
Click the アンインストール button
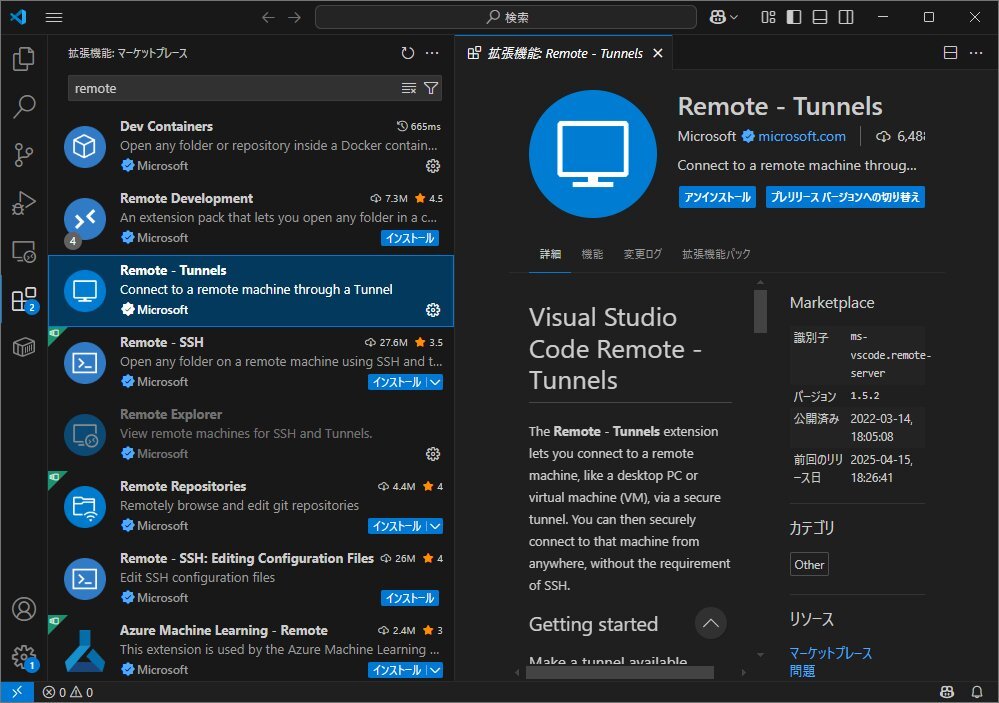[x=717, y=197]
